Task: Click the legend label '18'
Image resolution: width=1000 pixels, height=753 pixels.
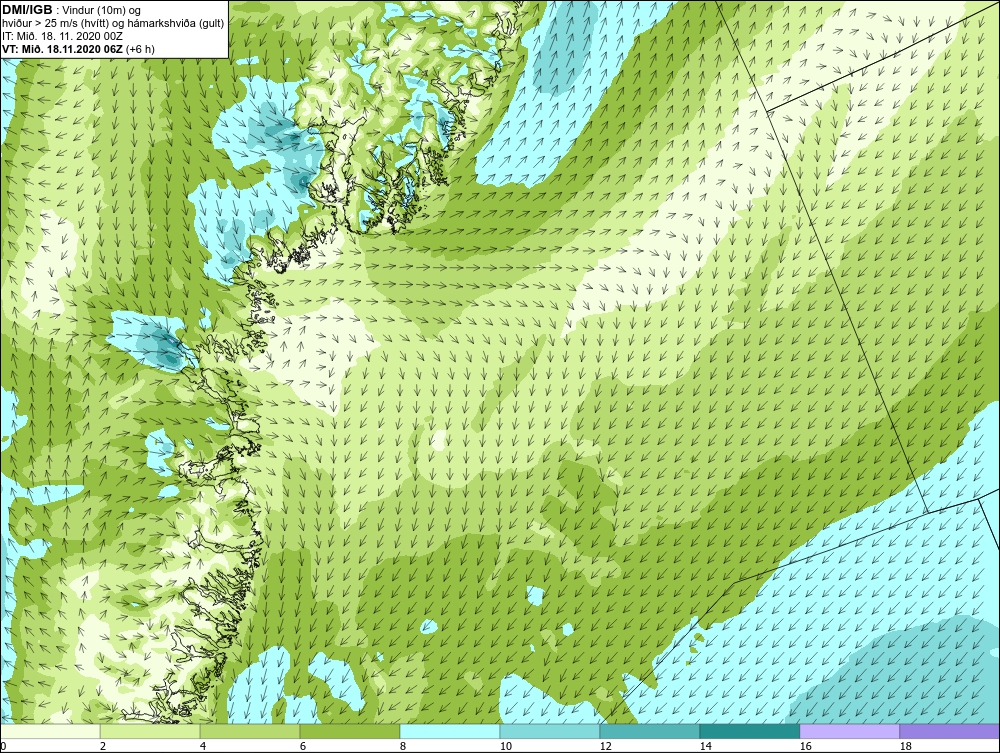Action: [x=906, y=746]
